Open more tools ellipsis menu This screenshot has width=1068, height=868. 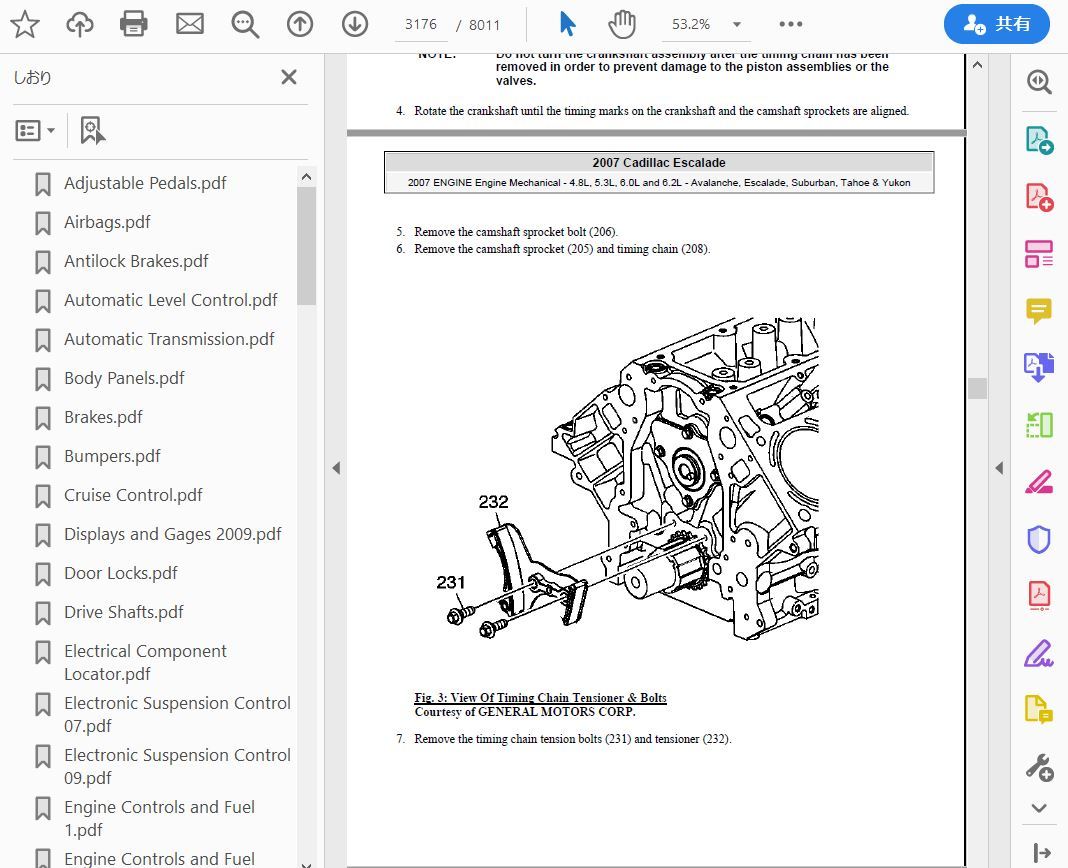tap(791, 24)
